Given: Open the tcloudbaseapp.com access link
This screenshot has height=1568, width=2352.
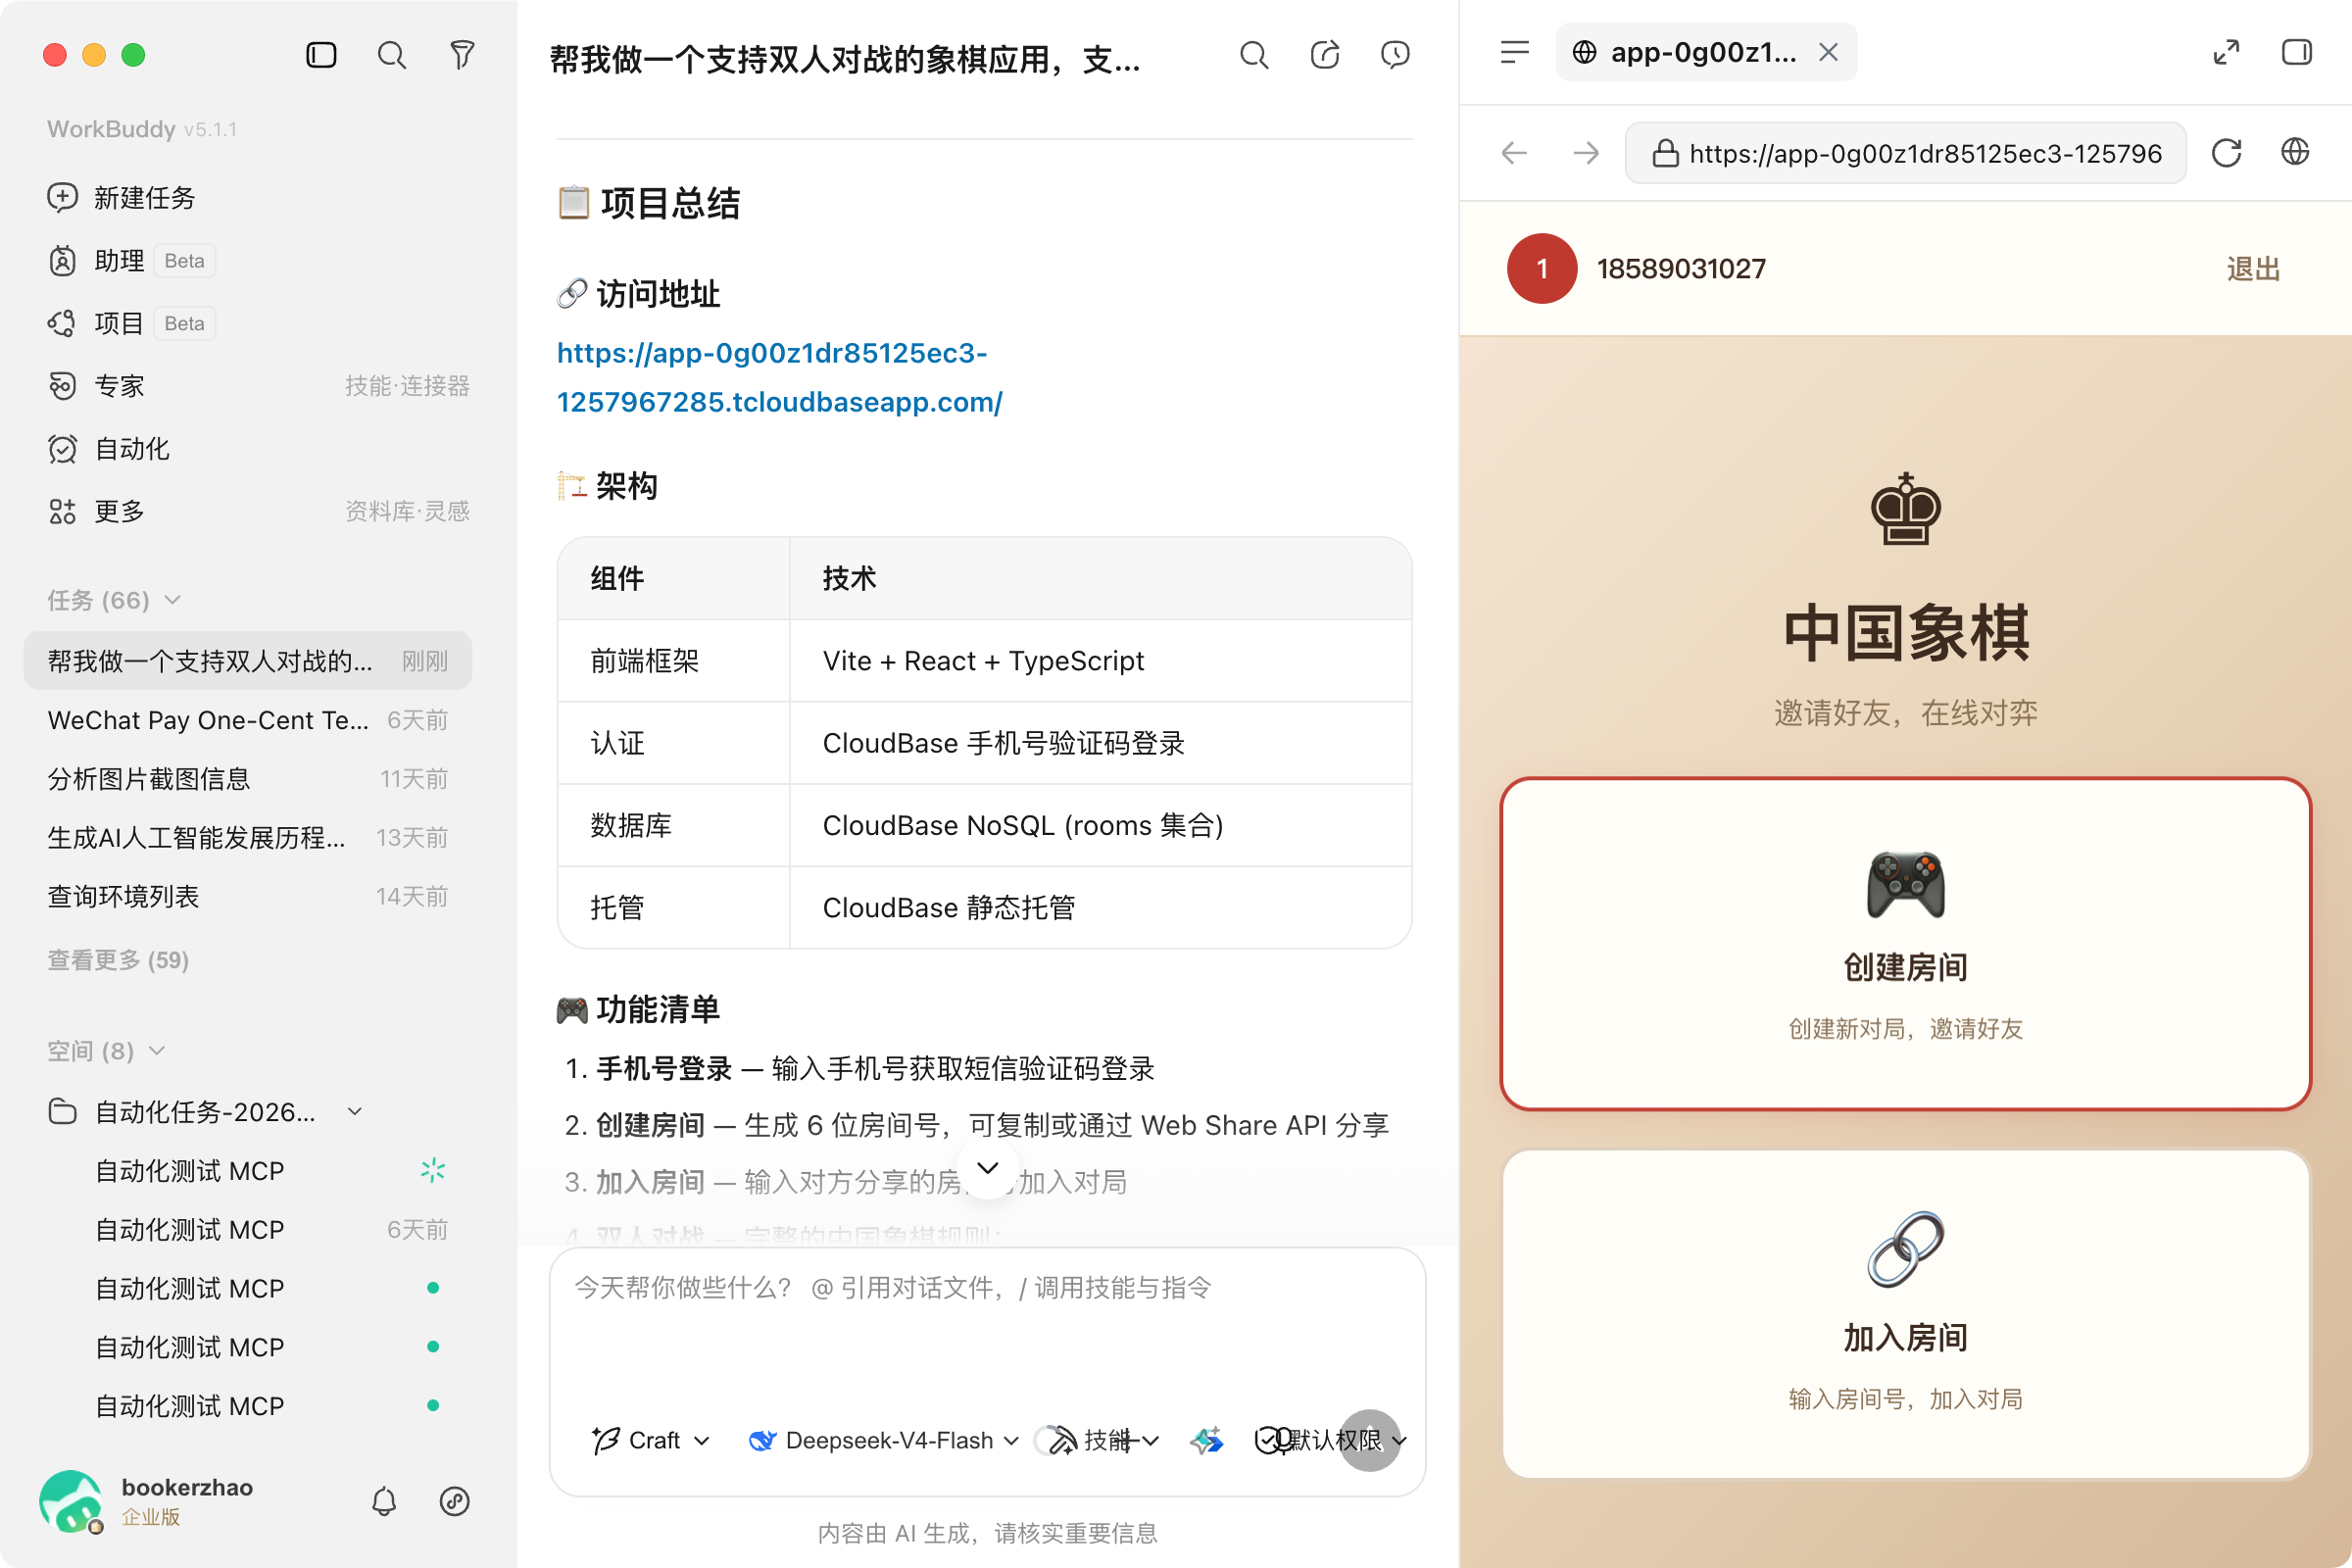Looking at the screenshot, I should [780, 377].
